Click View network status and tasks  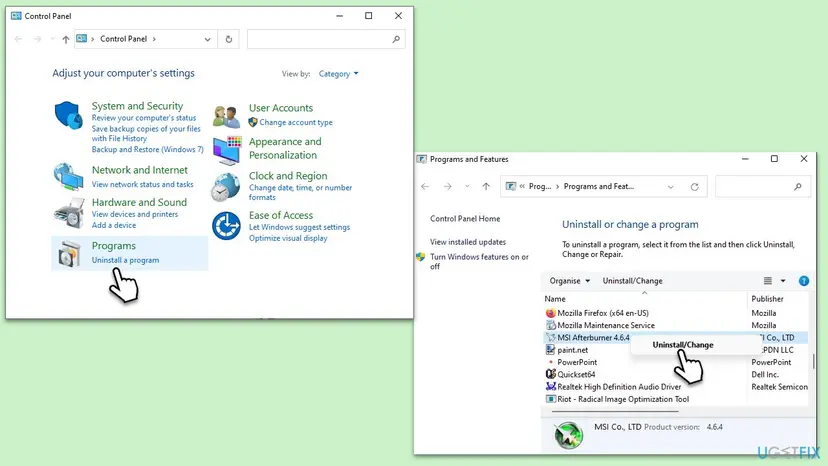143,184
